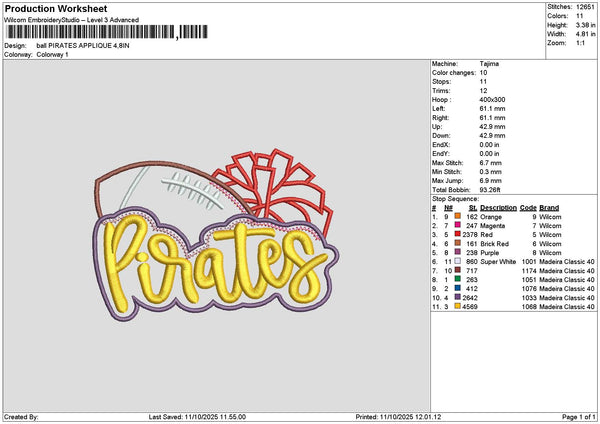Click the Red thread color swatch
Viewport: 600px width, 424px height.
pos(457,234)
